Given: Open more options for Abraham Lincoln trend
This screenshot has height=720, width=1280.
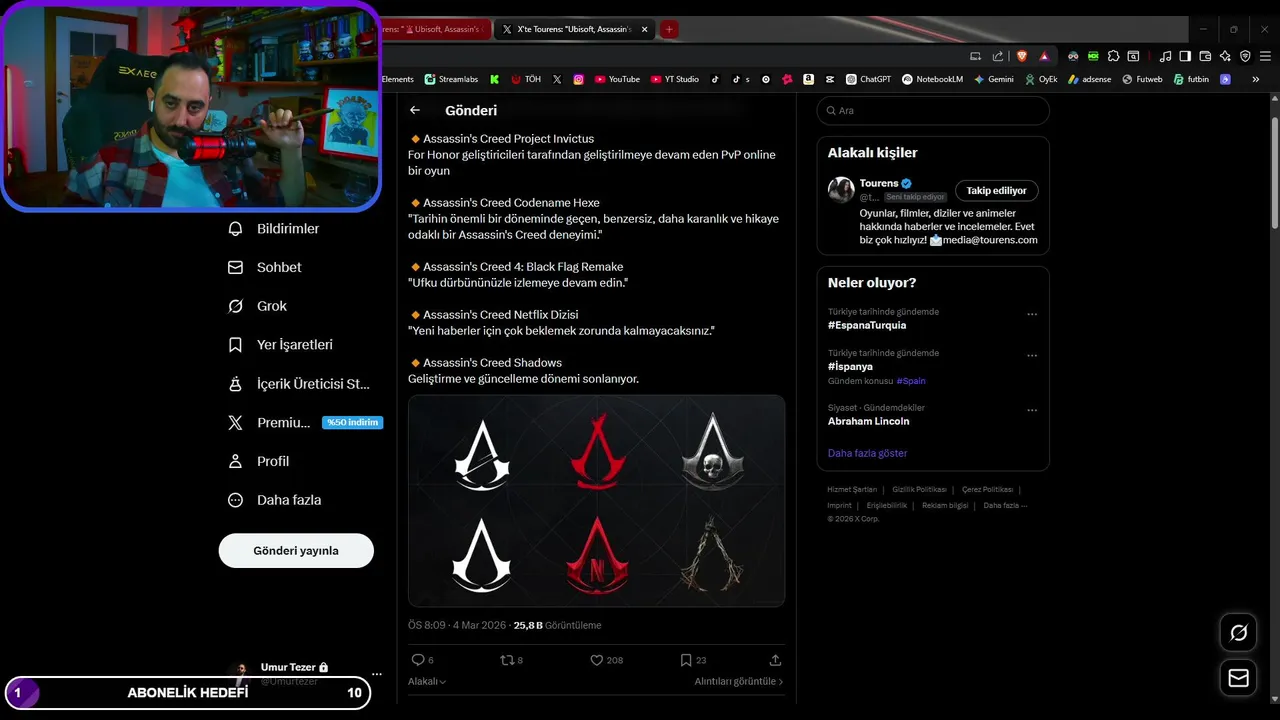Looking at the screenshot, I should (x=1032, y=410).
